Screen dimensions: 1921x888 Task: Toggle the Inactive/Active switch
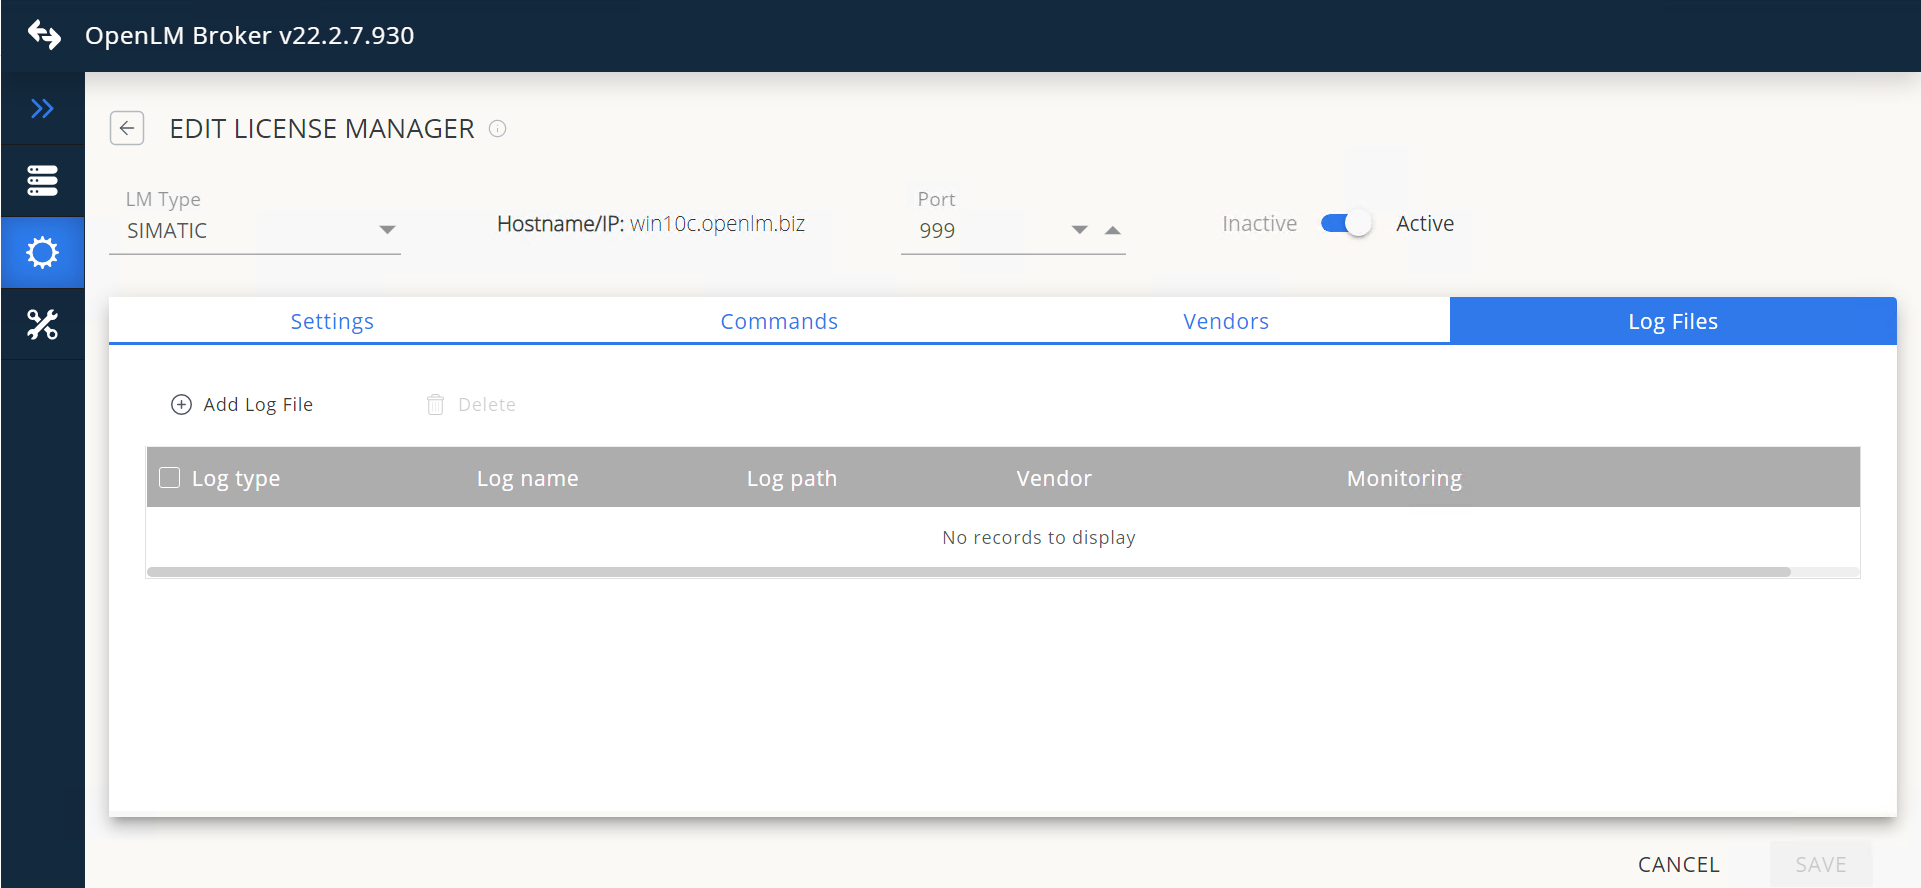pos(1345,224)
